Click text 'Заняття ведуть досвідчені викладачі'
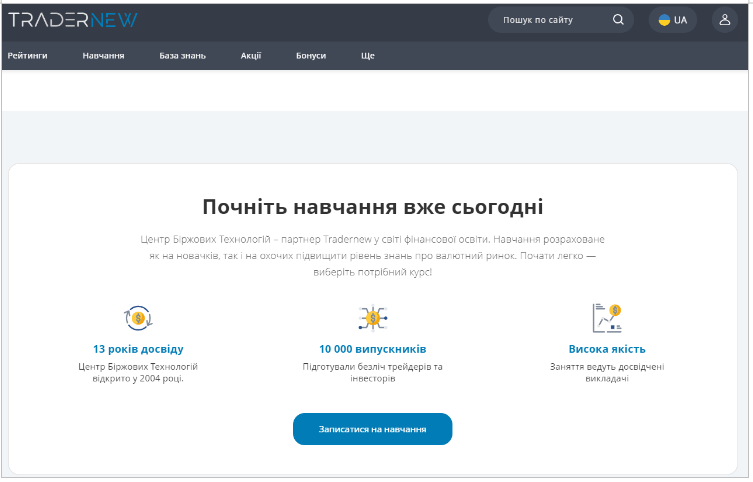Viewport: 753px width, 482px height. pos(607,373)
